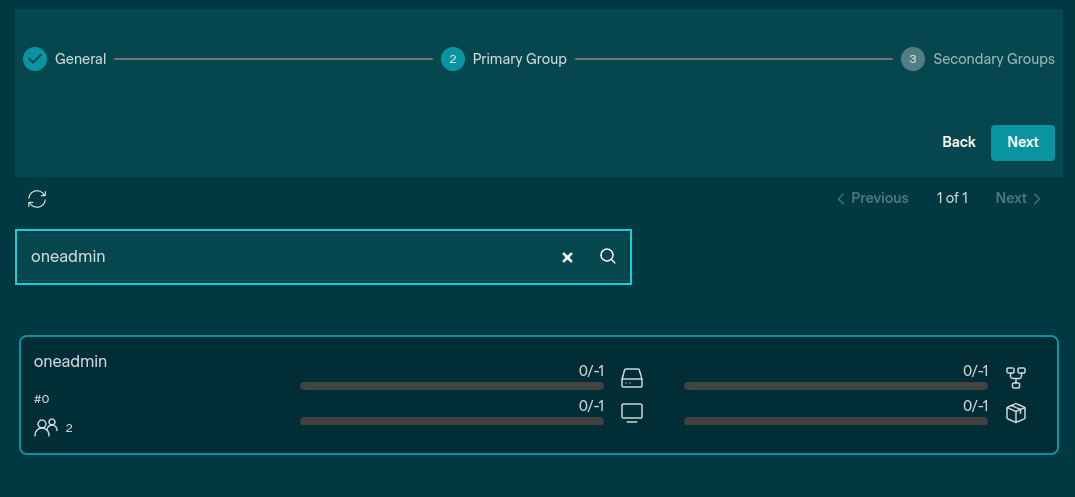The width and height of the screenshot is (1075, 497).
Task: Click the users icon in oneadmin card
Action: pyautogui.click(x=46, y=428)
